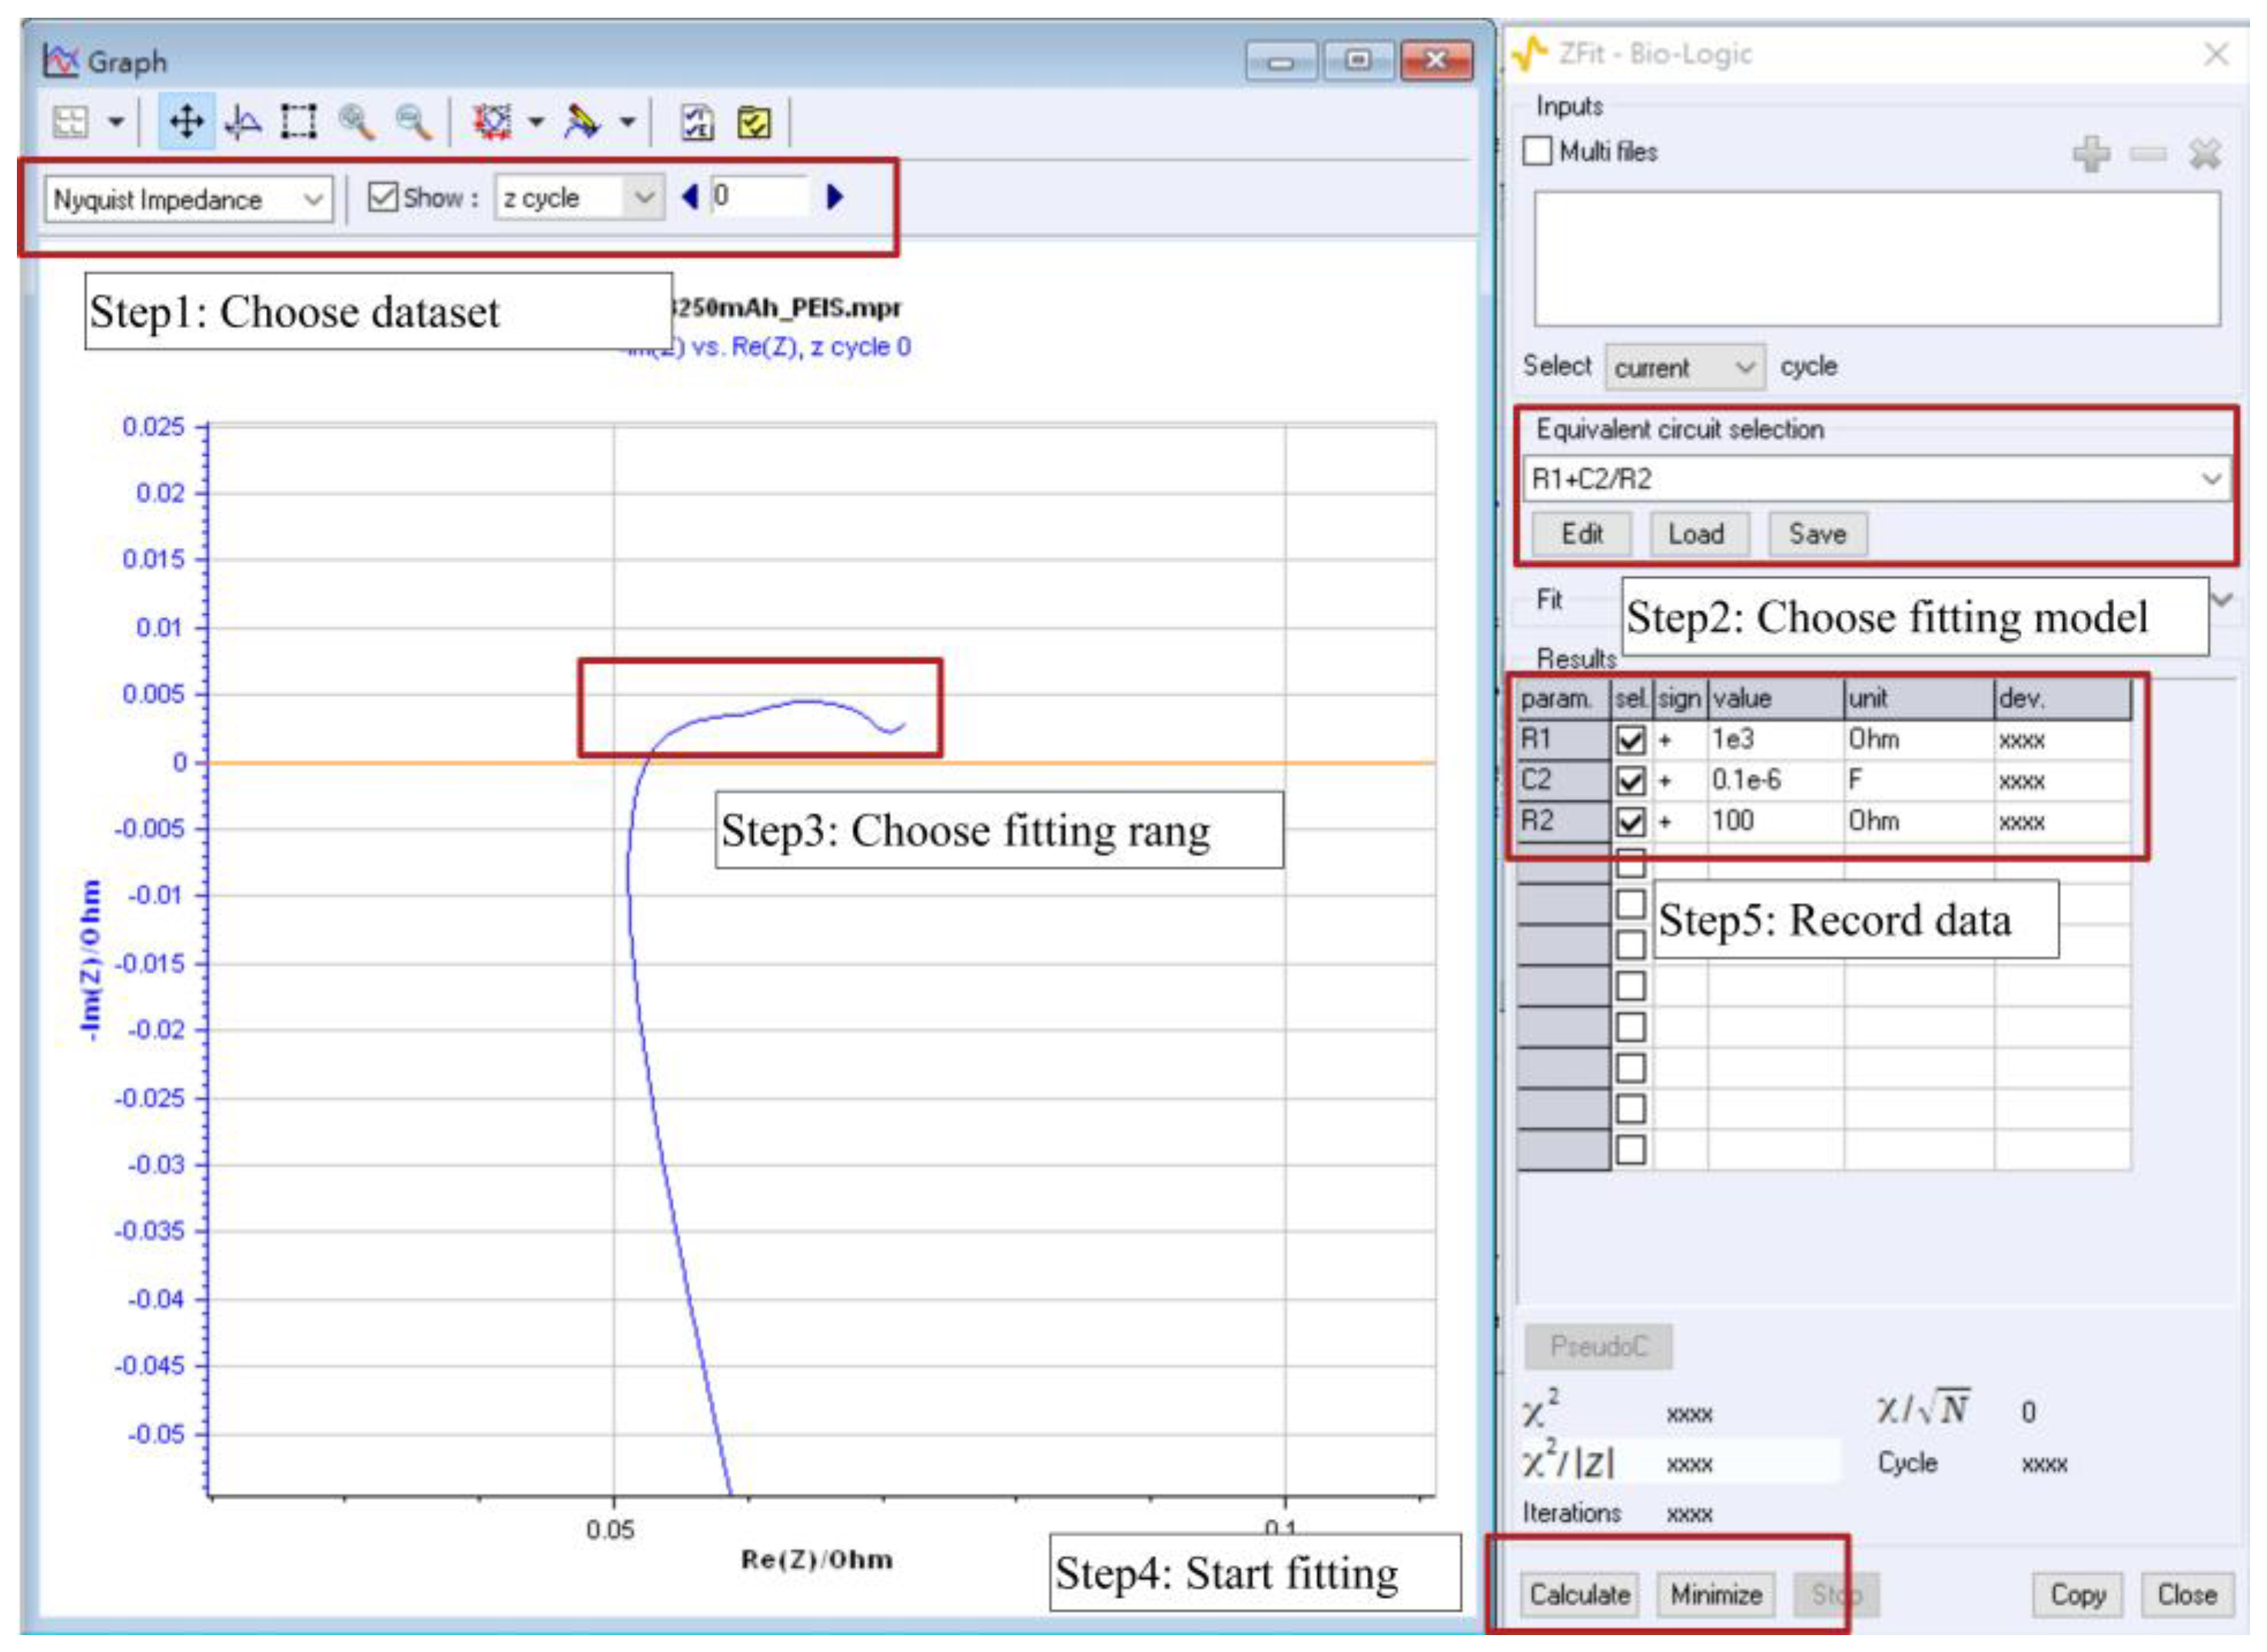Enable the Multi files checkbox
Image resolution: width=2267 pixels, height=1652 pixels.
tap(1537, 152)
